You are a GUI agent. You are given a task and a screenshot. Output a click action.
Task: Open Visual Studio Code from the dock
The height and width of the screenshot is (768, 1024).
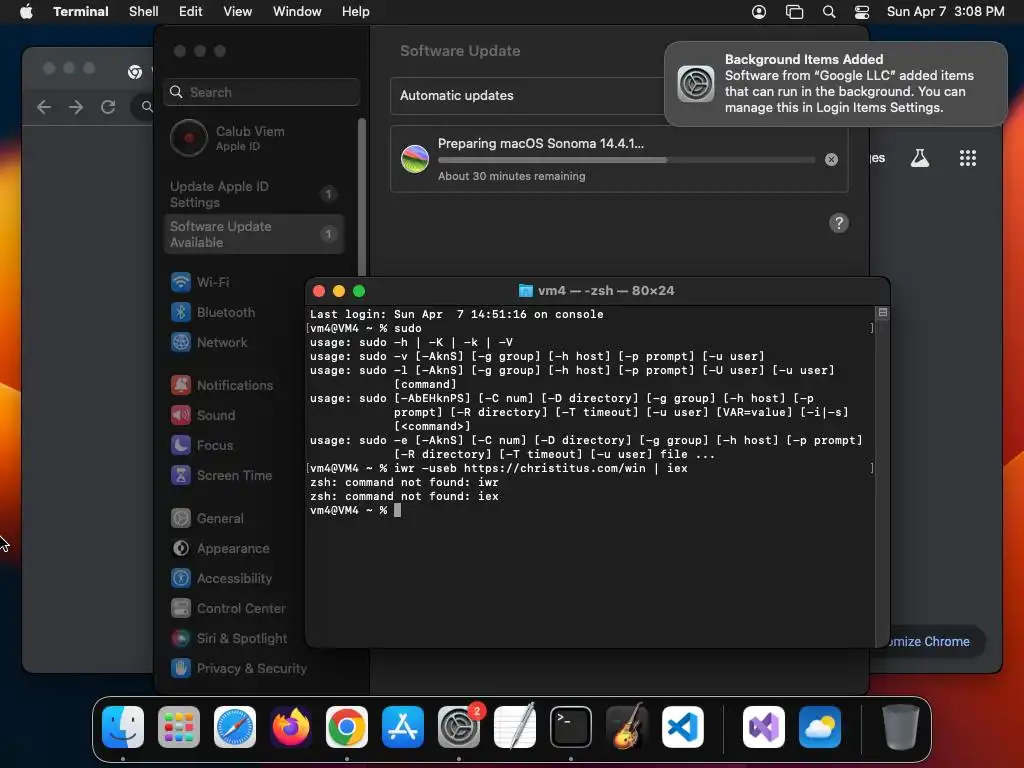[x=683, y=727]
